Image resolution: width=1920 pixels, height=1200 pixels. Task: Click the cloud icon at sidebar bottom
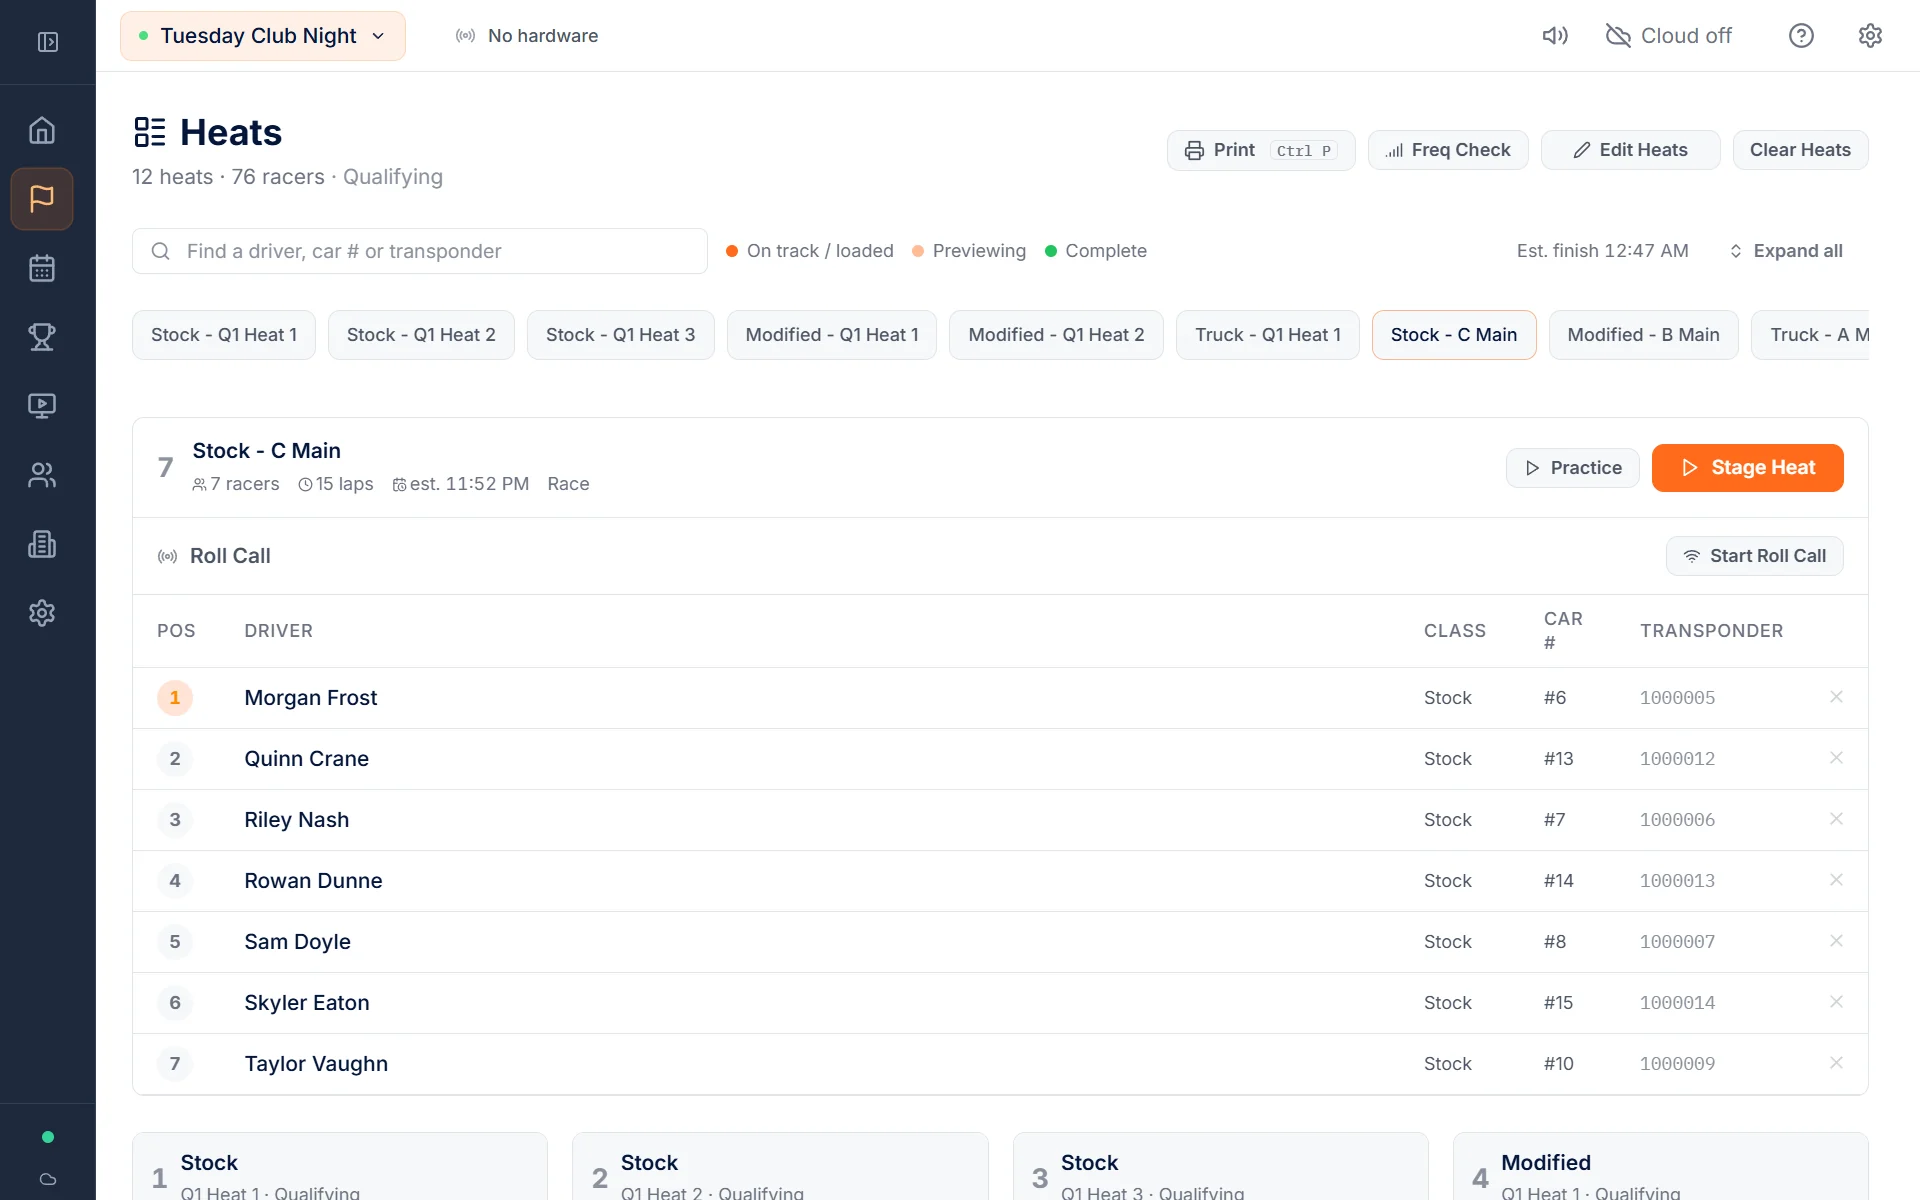(x=47, y=1179)
